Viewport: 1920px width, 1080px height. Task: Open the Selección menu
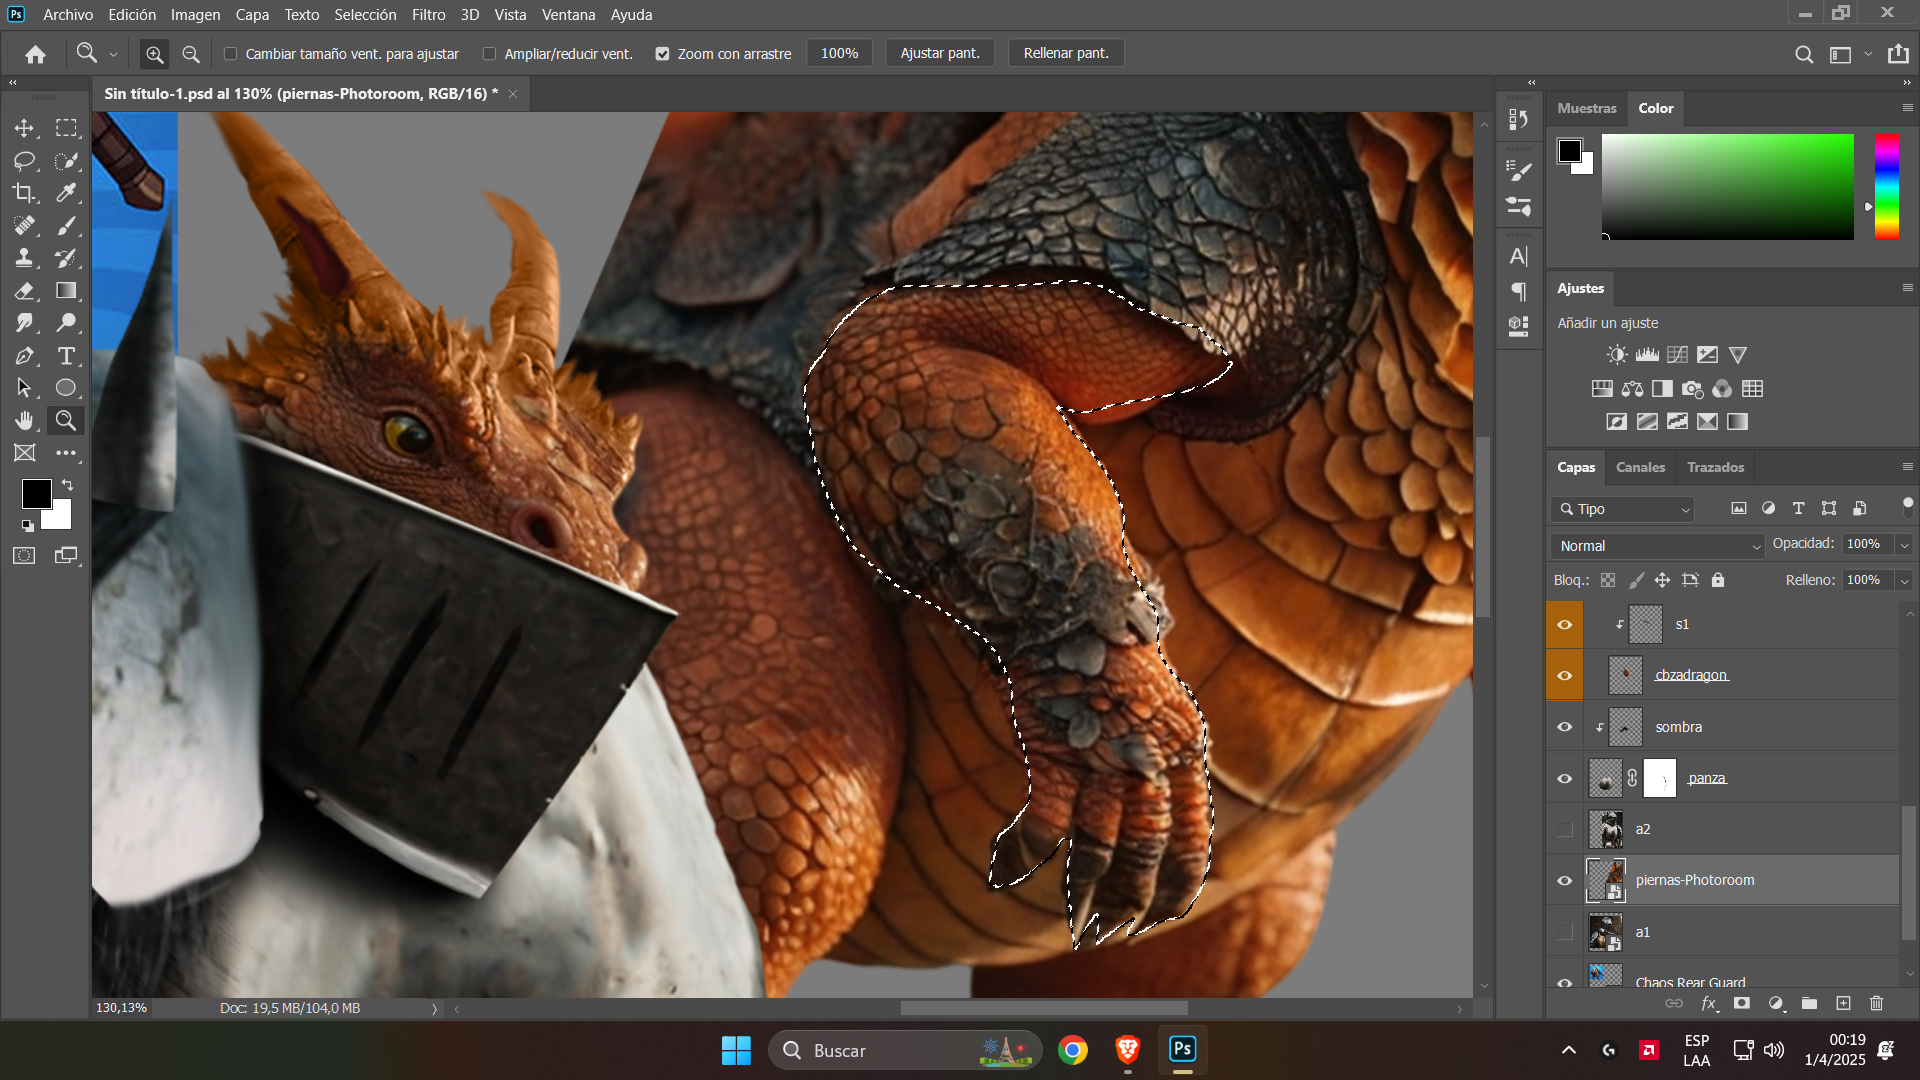click(x=365, y=15)
